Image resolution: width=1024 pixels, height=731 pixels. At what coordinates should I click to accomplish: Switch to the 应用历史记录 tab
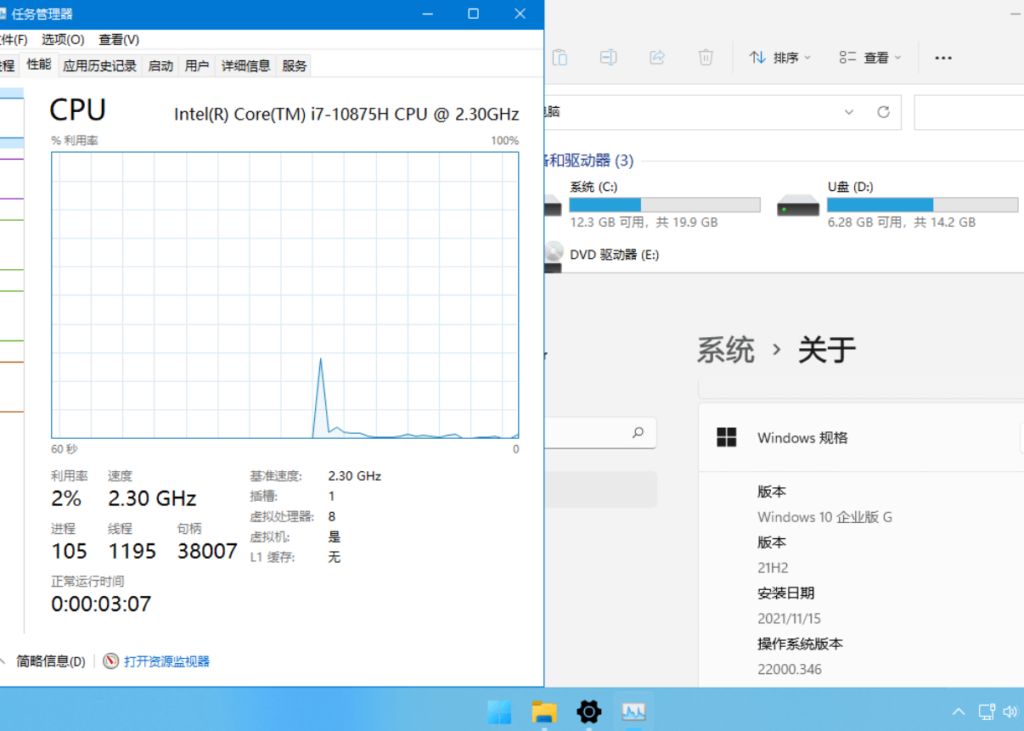[99, 65]
